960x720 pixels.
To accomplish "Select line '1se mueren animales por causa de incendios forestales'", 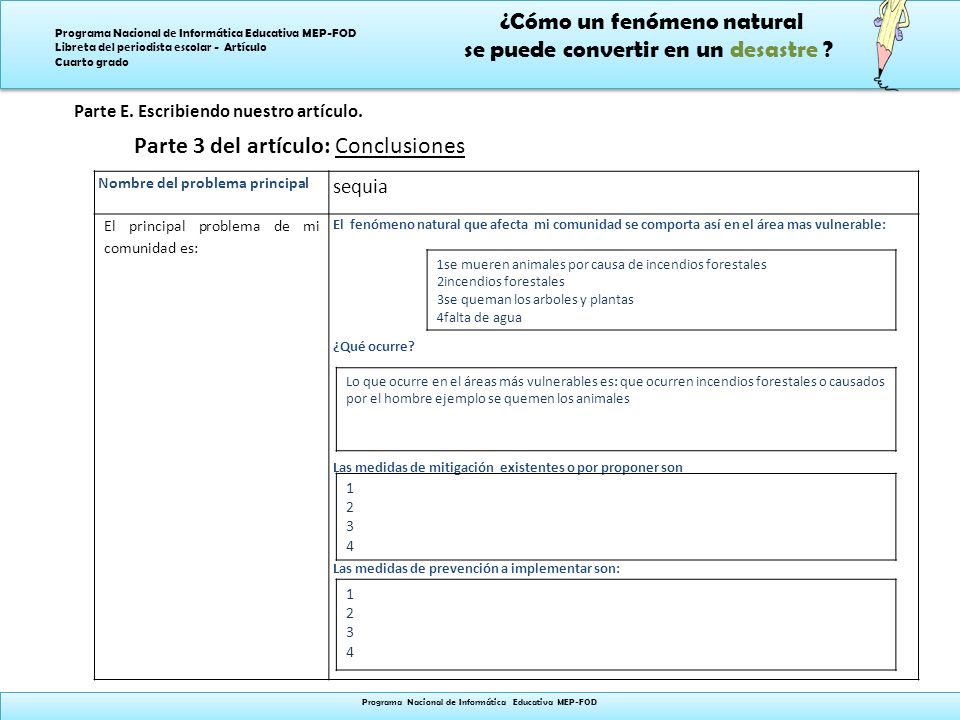I will coord(601,264).
